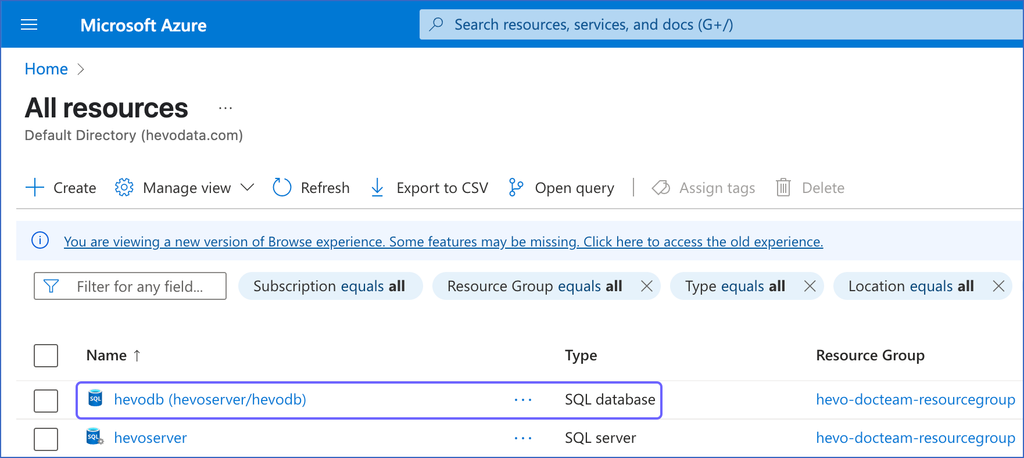This screenshot has width=1024, height=458.
Task: Open the hamburger portal menu
Action: point(29,25)
